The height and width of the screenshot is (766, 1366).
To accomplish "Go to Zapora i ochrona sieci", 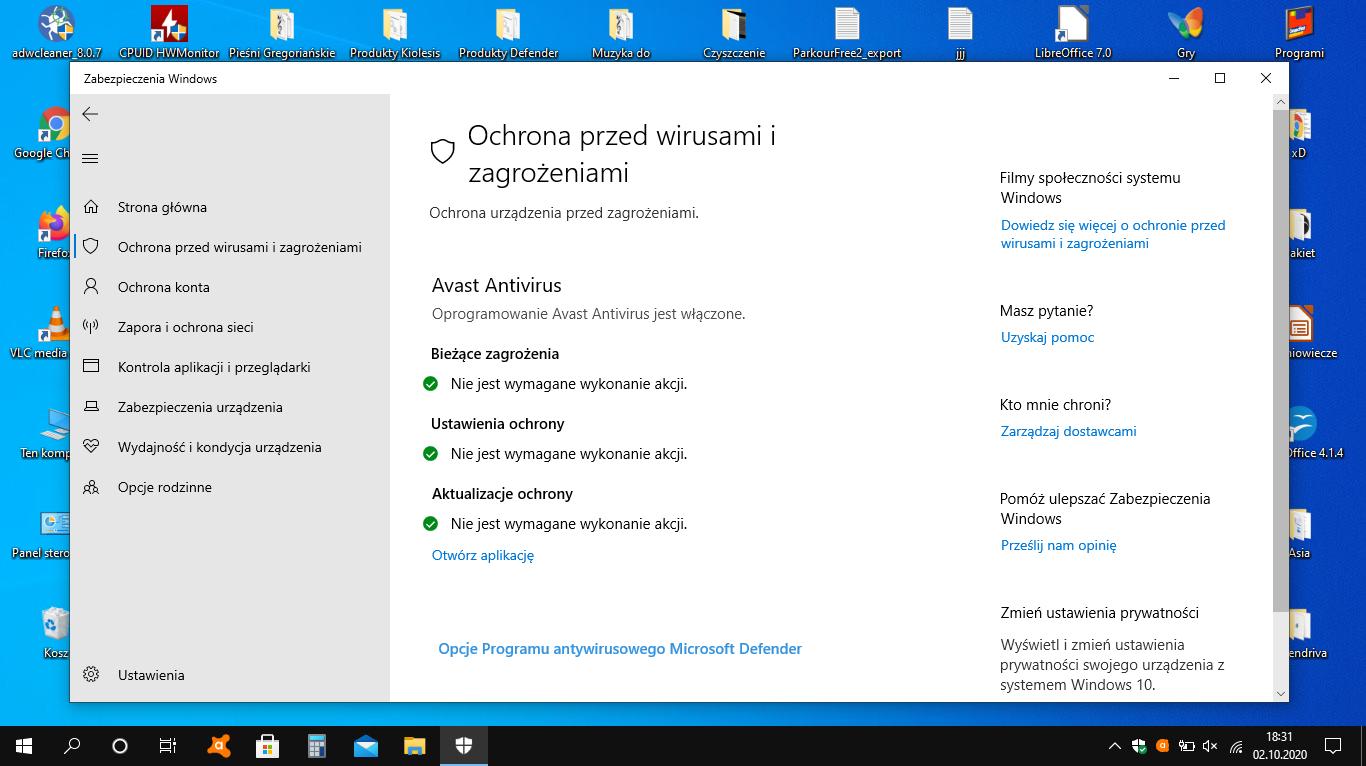I will [x=230, y=327].
